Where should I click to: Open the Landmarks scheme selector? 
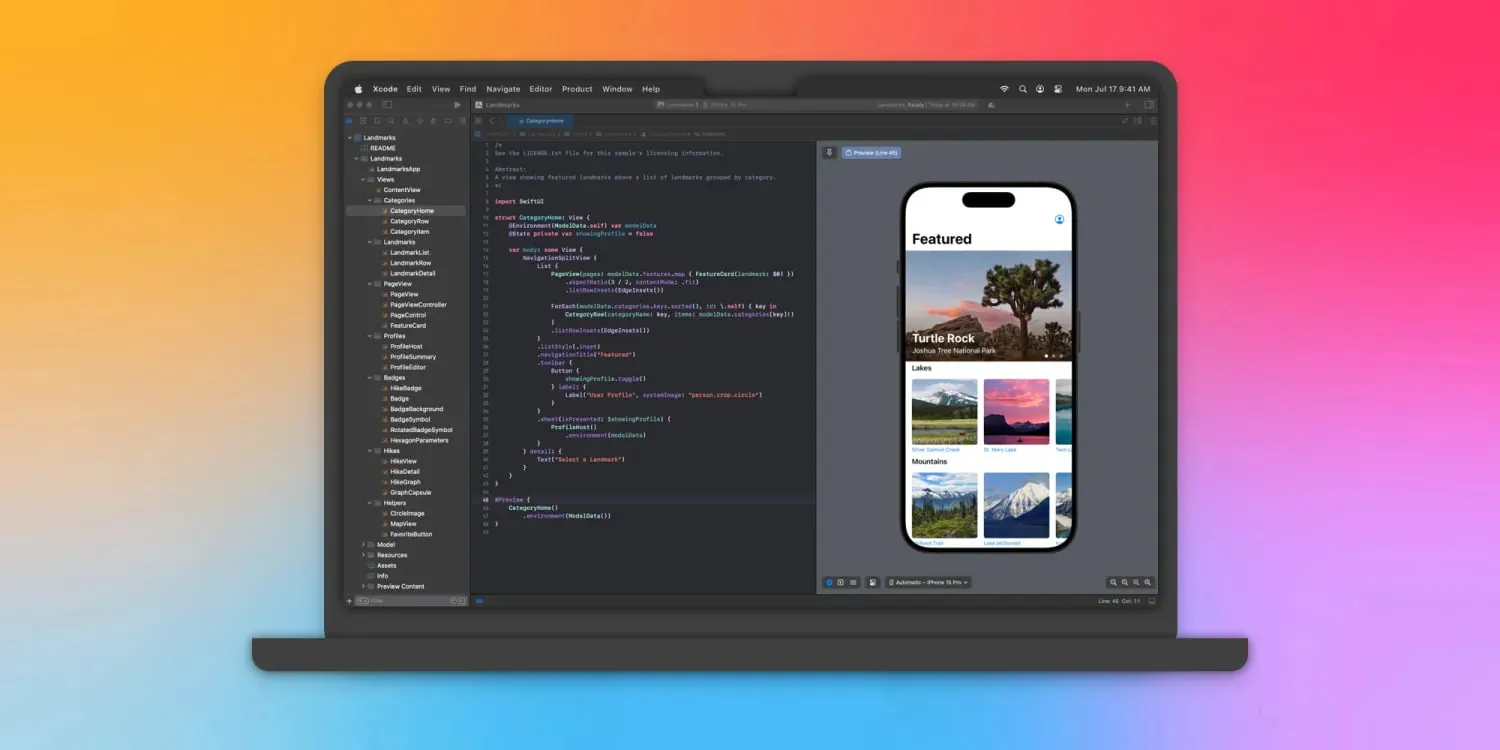(679, 104)
